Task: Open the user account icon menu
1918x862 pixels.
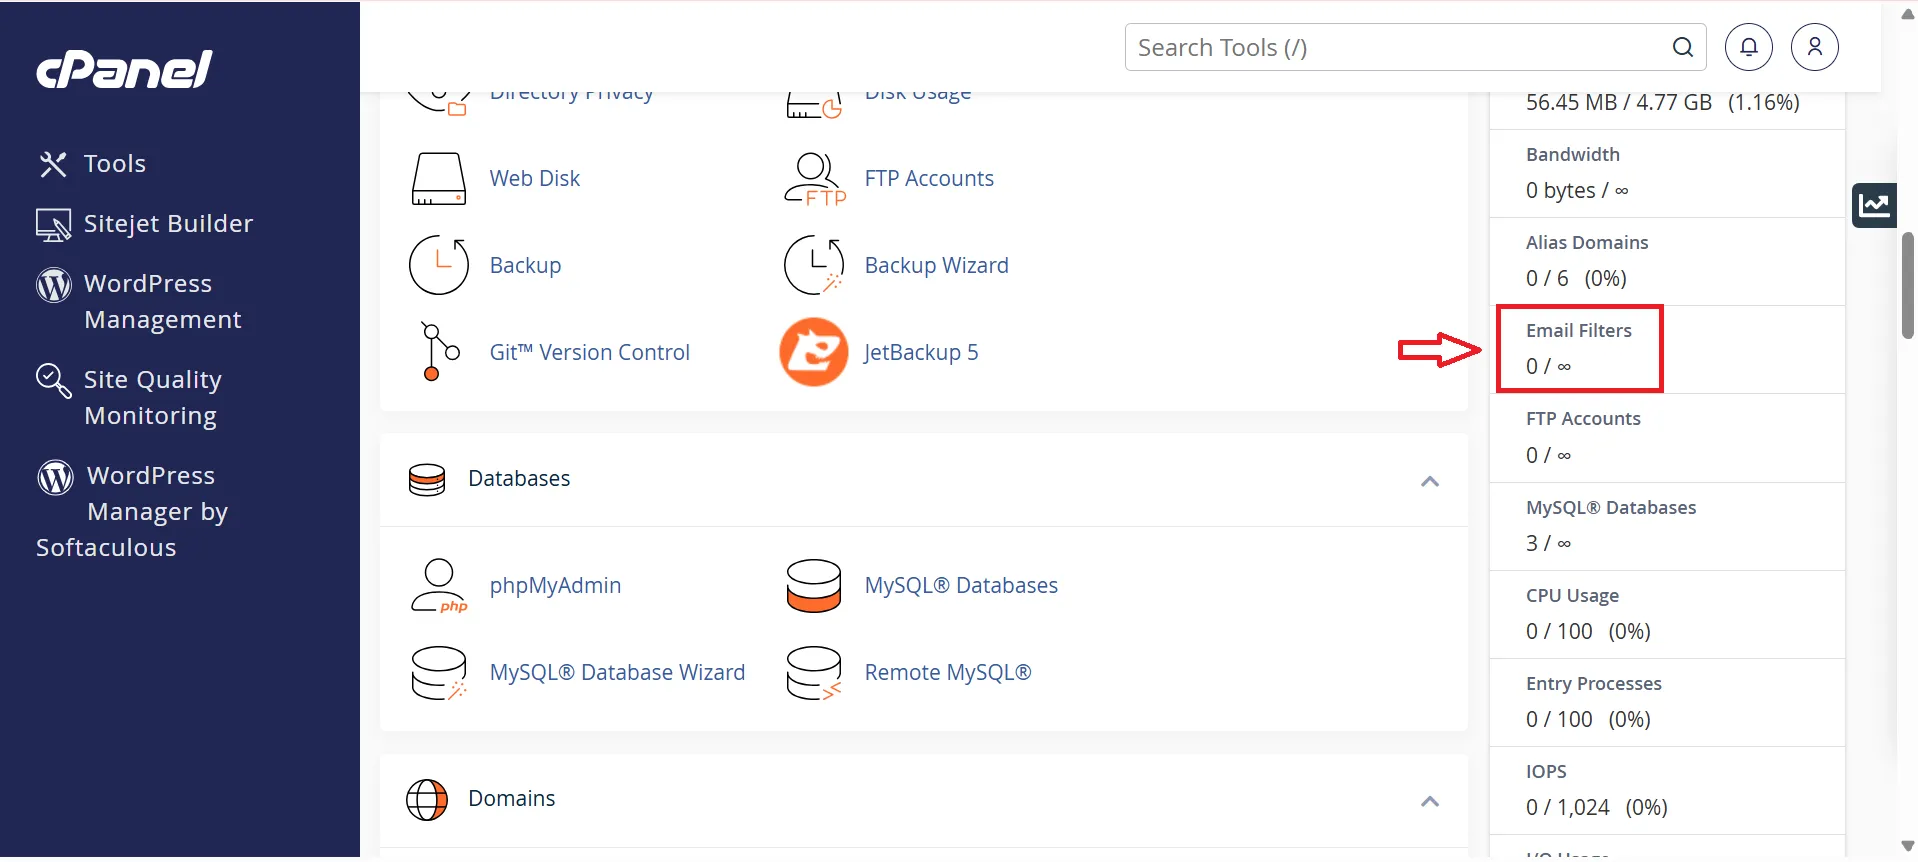Action: tap(1814, 47)
